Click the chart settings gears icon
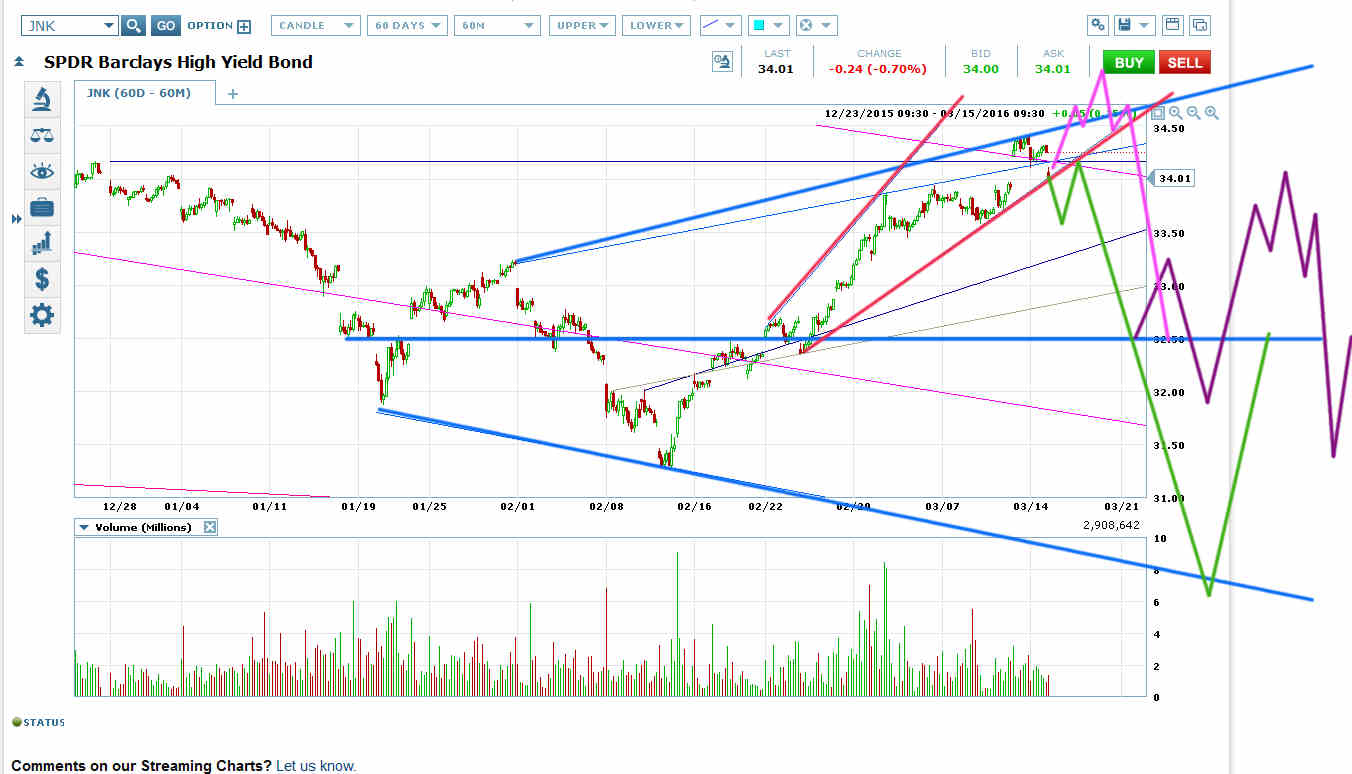 [x=1098, y=25]
